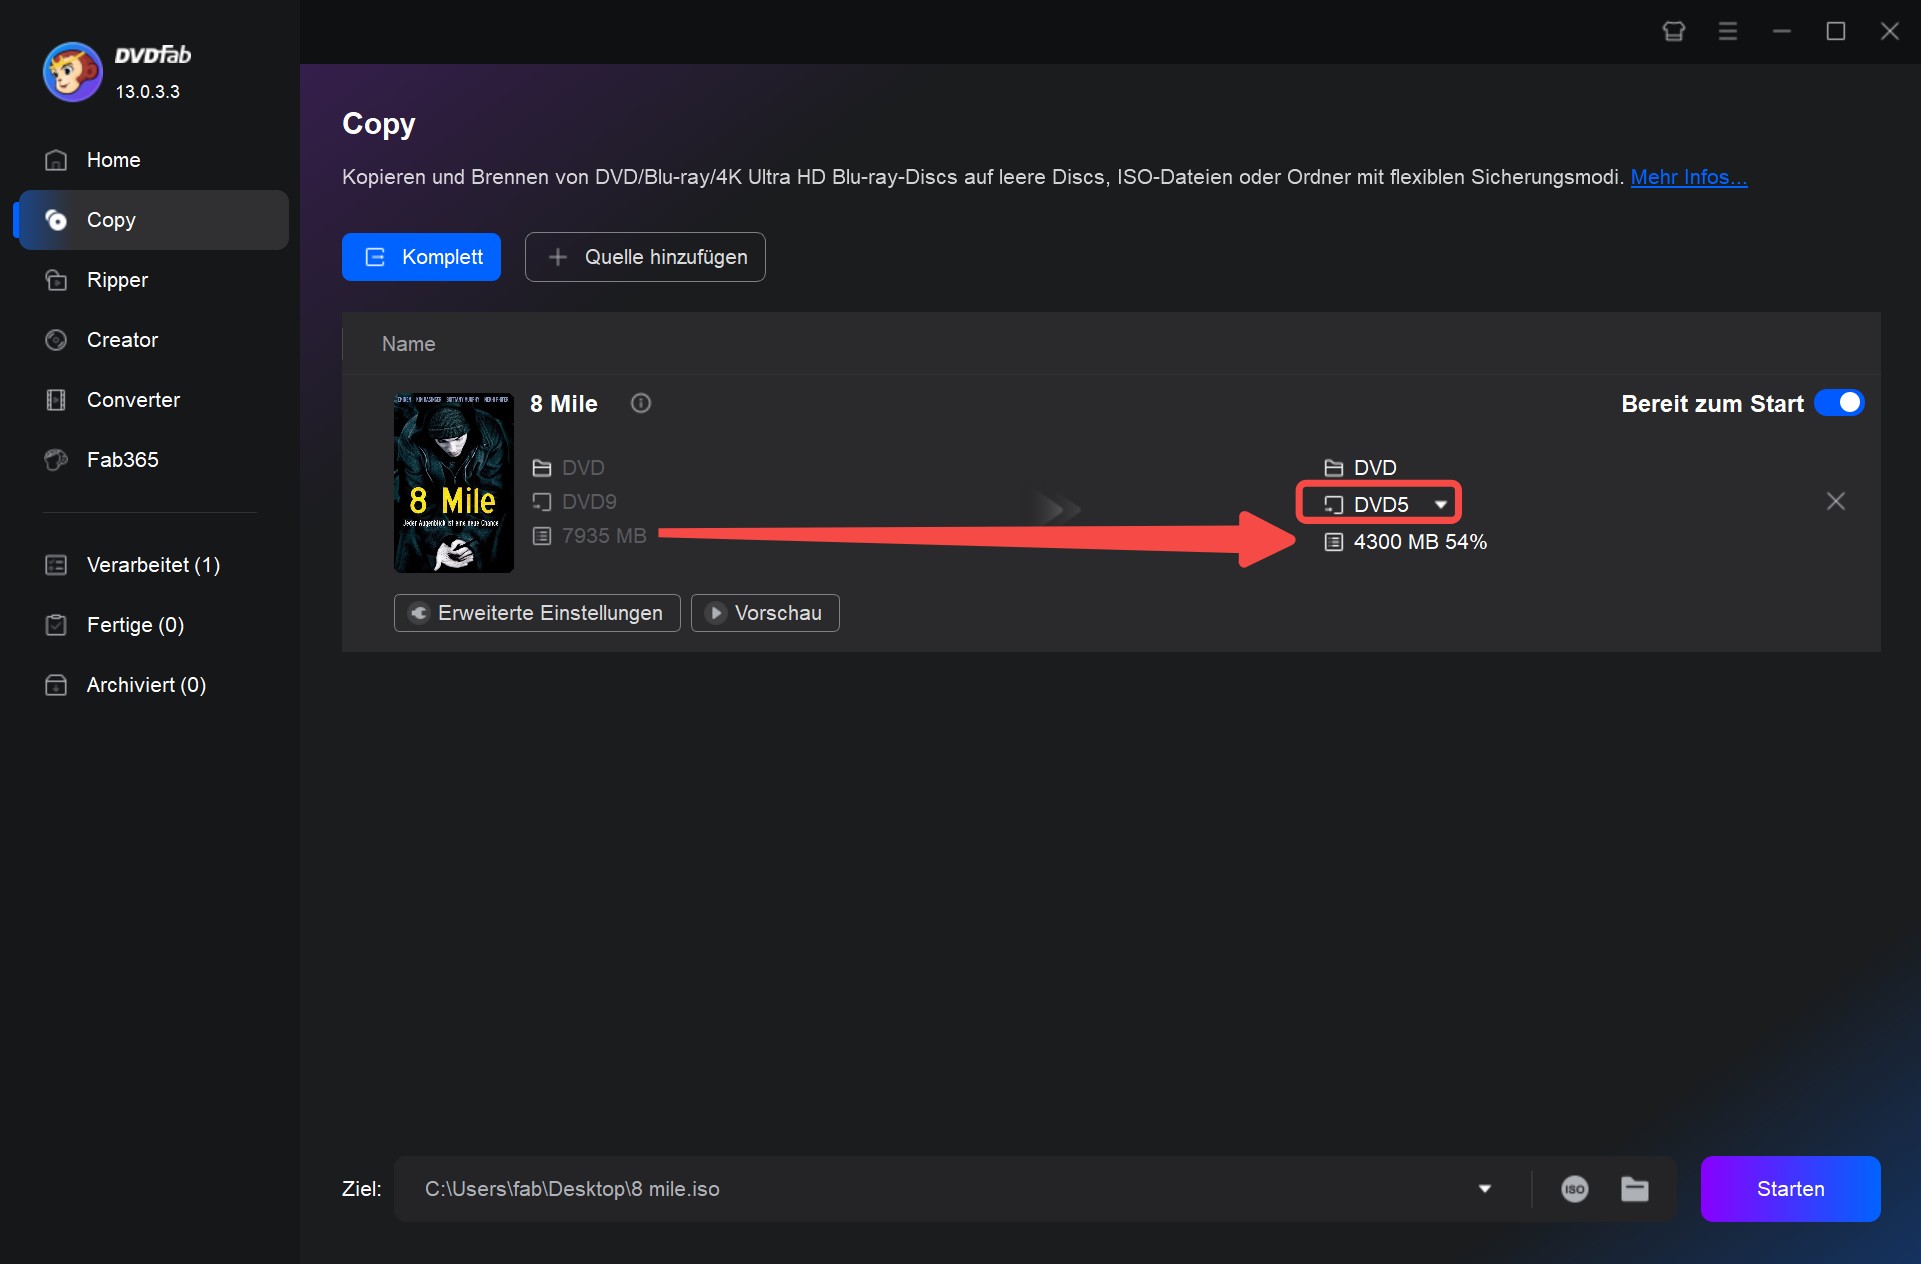Click the Copy module icon in sidebar
Image resolution: width=1921 pixels, height=1264 pixels.
click(x=55, y=219)
